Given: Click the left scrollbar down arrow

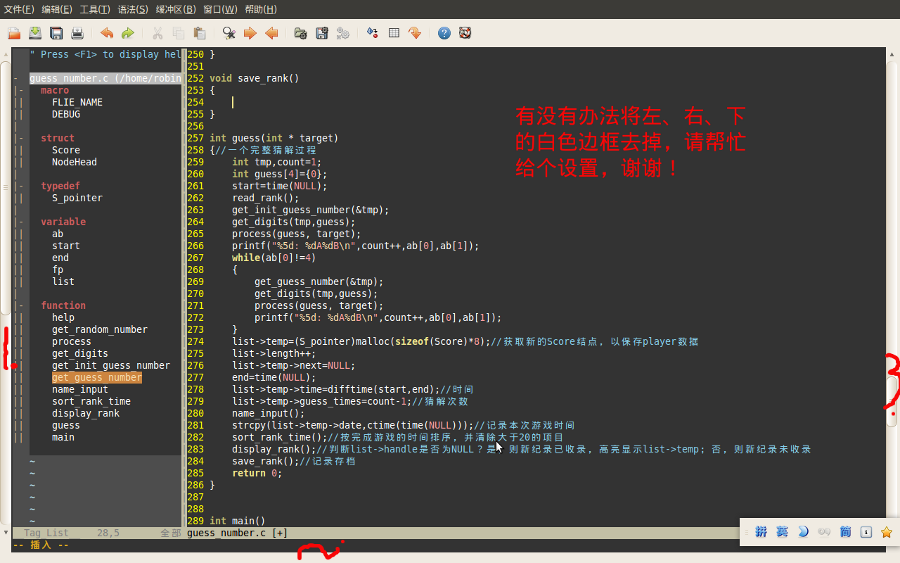Looking at the screenshot, I should coord(6,532).
